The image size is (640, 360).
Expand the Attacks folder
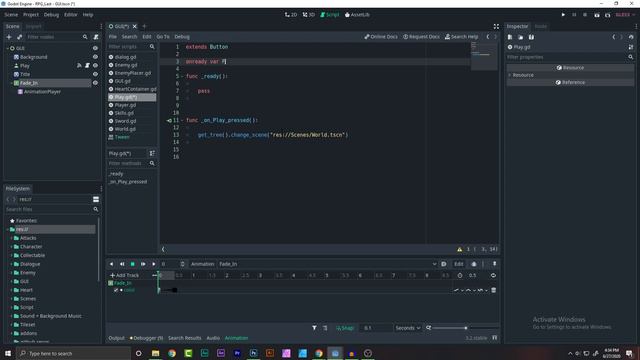[11, 238]
